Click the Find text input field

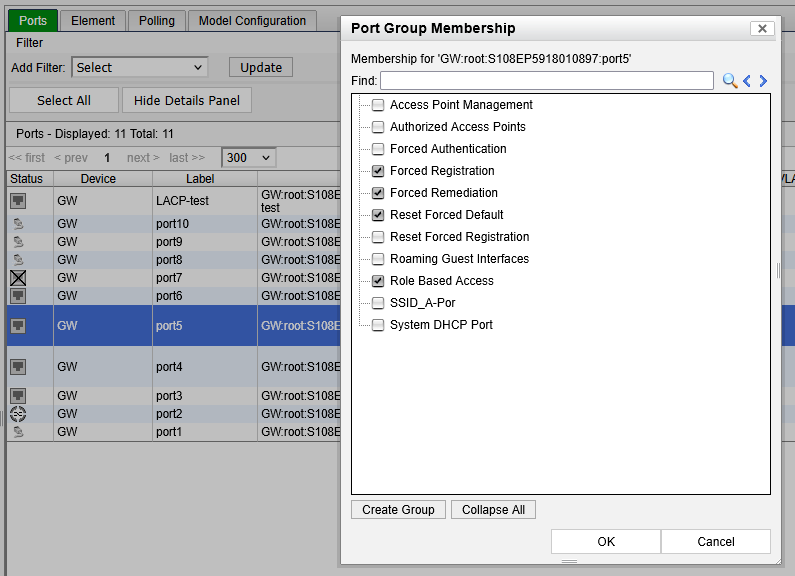tap(546, 81)
